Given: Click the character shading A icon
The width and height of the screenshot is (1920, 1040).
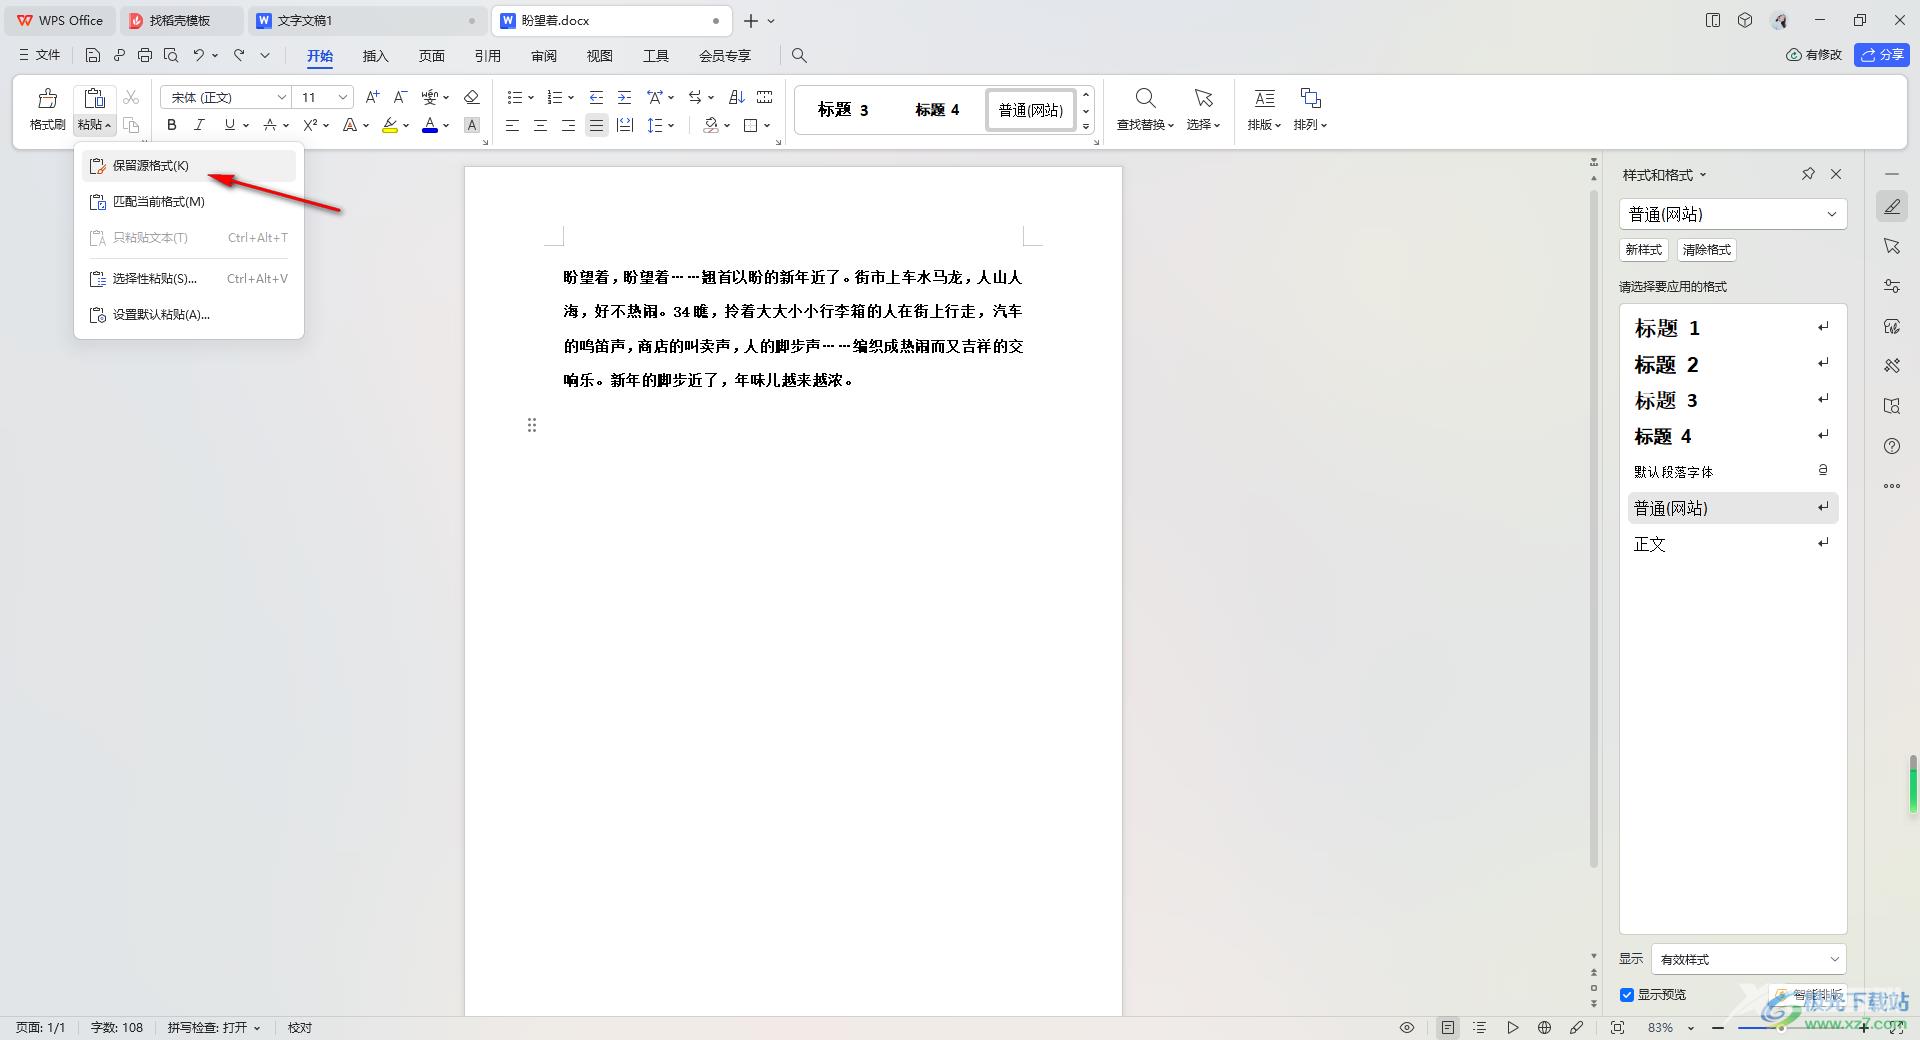Looking at the screenshot, I should tap(472, 125).
